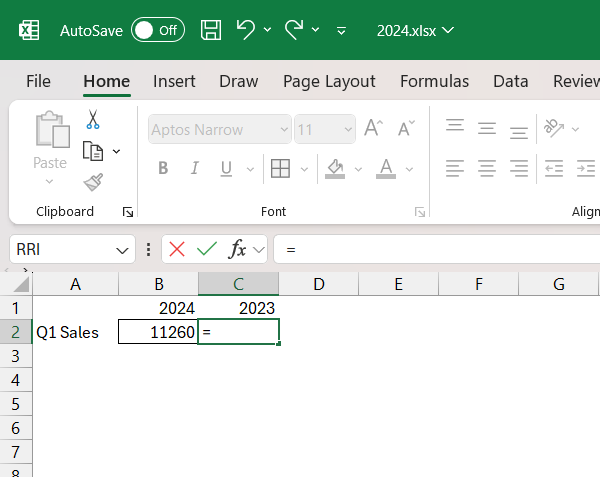
Task: Cancel the formula entry with red X
Action: click(177, 249)
